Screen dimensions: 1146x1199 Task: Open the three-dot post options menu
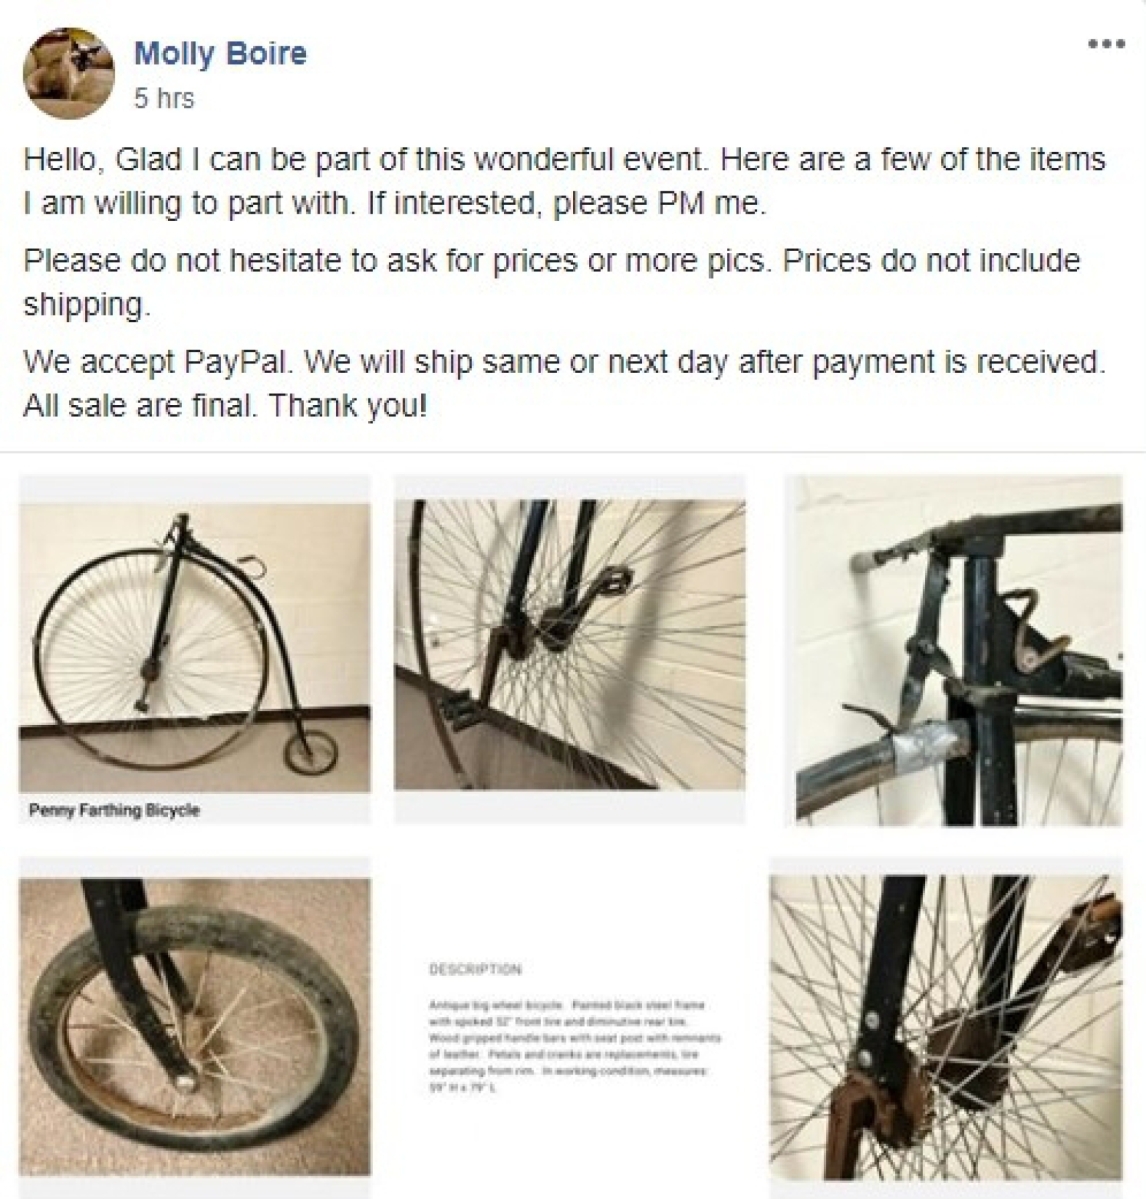pos(1106,44)
